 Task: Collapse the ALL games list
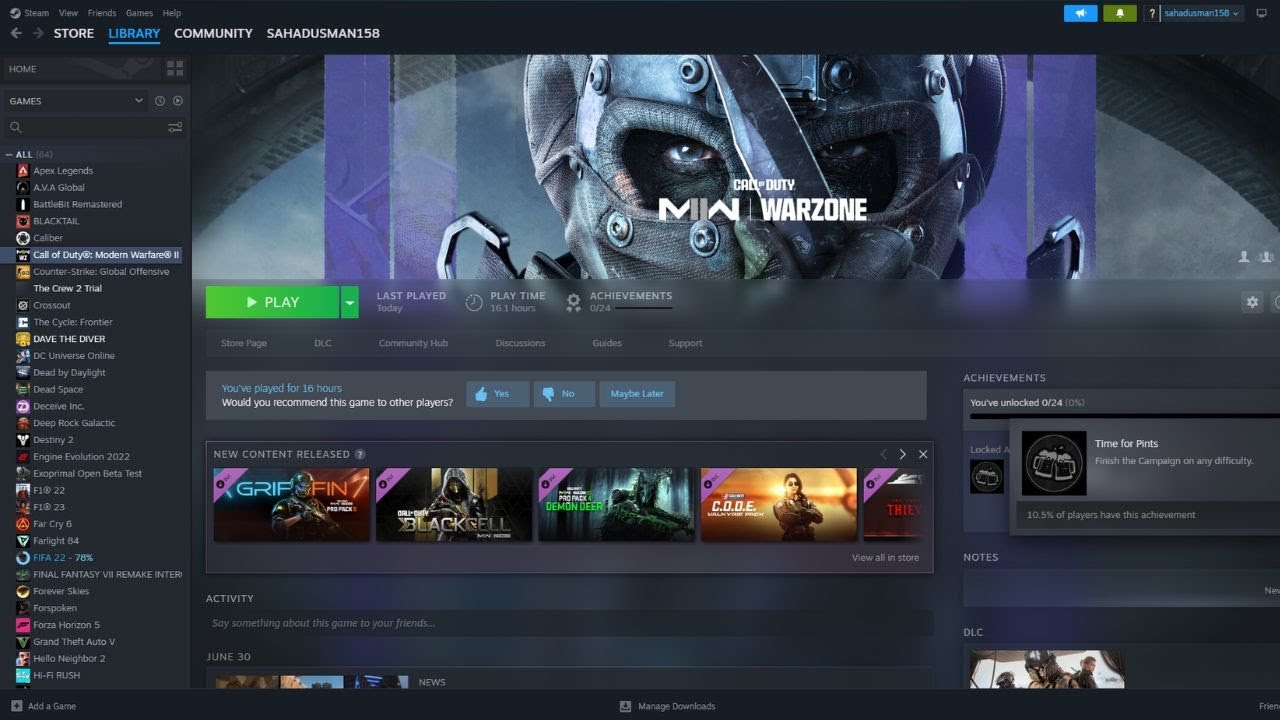tap(9, 155)
